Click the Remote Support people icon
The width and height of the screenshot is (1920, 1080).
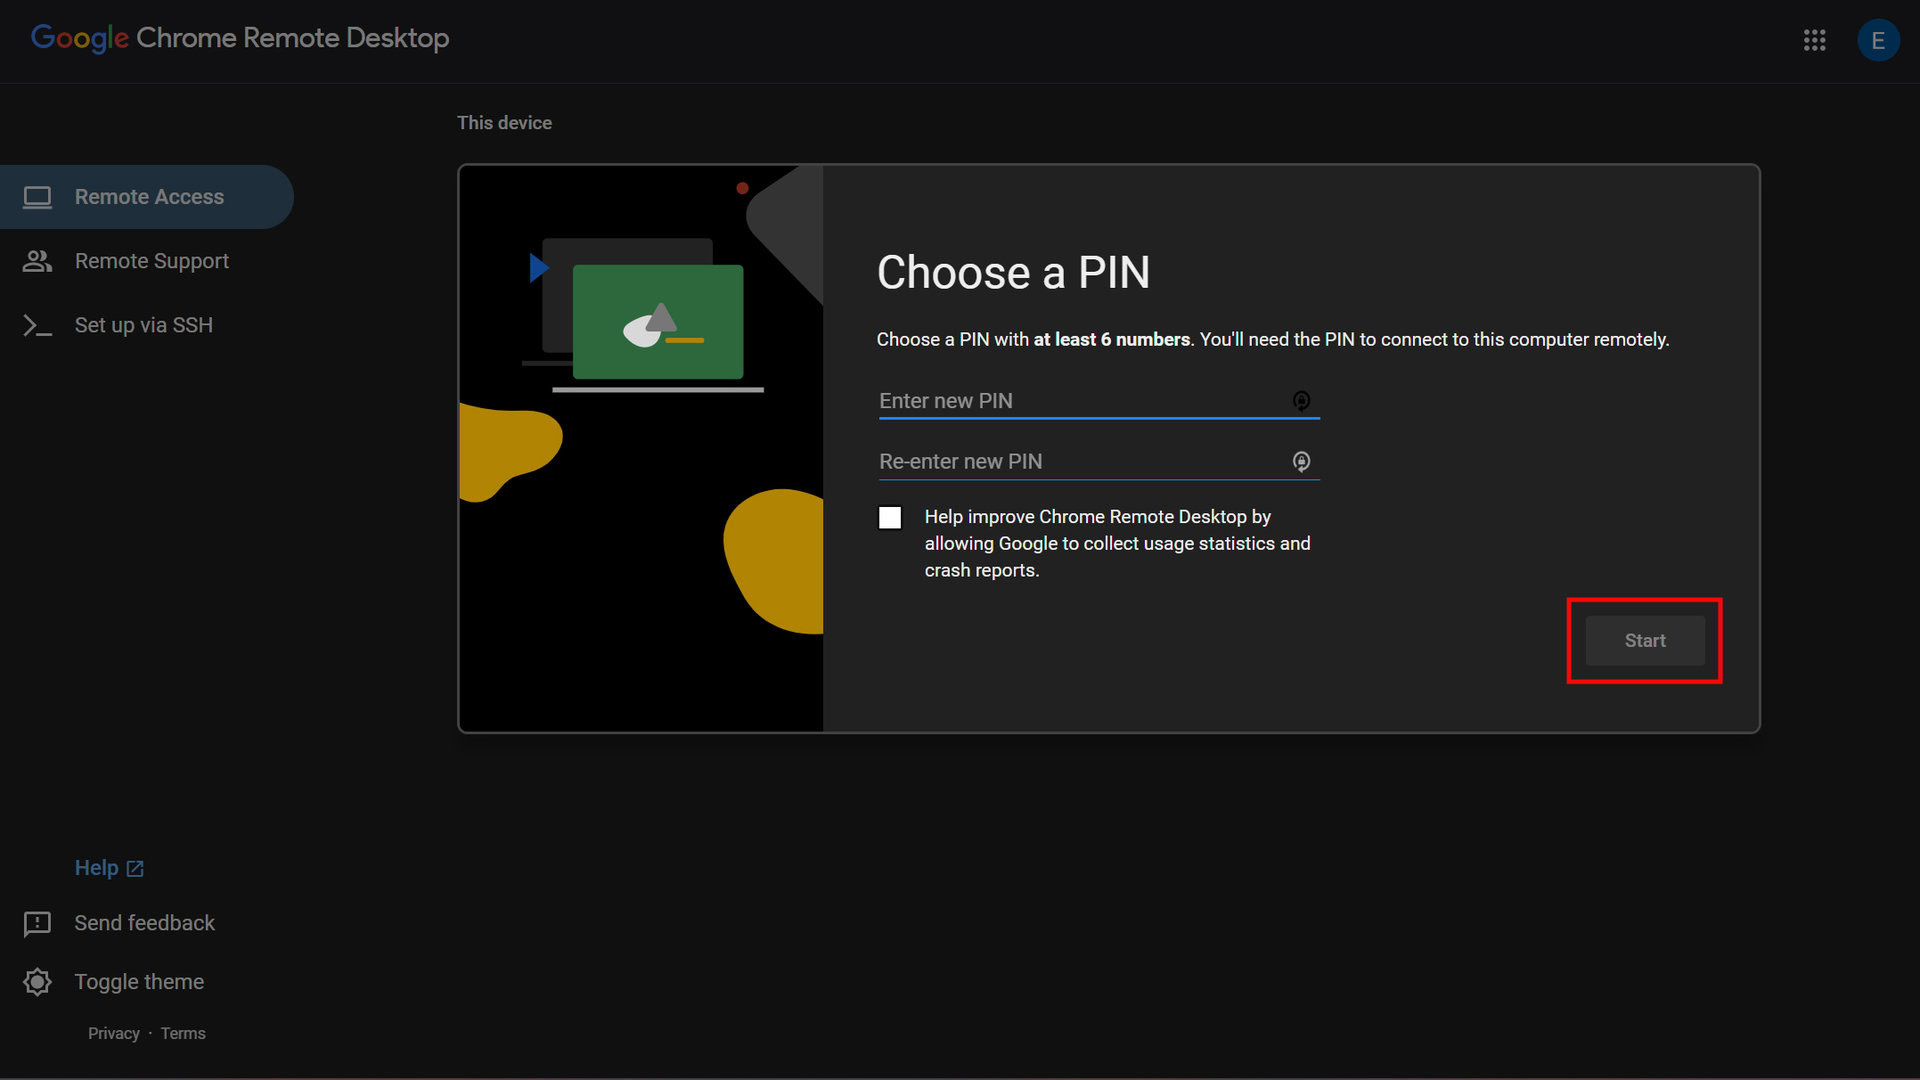(37, 261)
